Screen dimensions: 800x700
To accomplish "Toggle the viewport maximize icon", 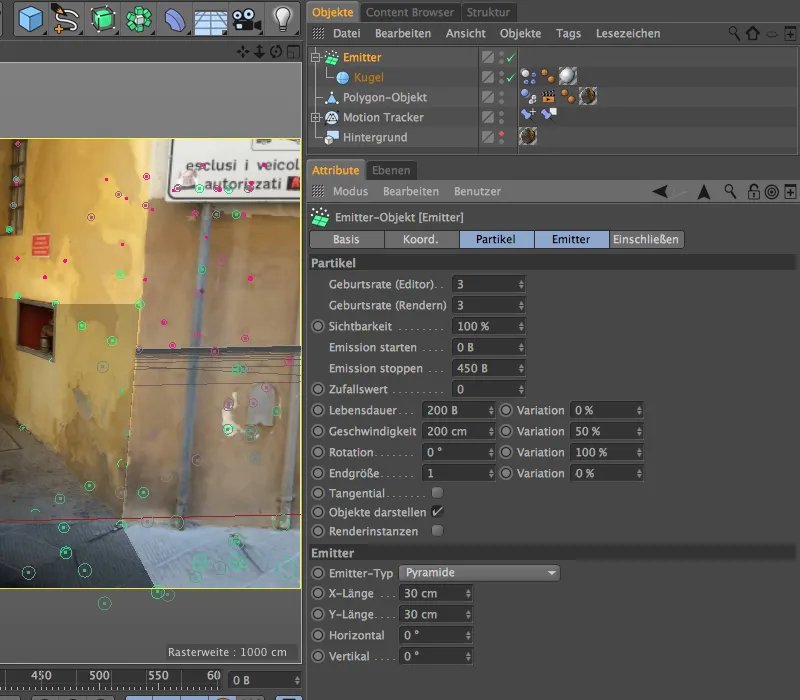I will tap(293, 52).
